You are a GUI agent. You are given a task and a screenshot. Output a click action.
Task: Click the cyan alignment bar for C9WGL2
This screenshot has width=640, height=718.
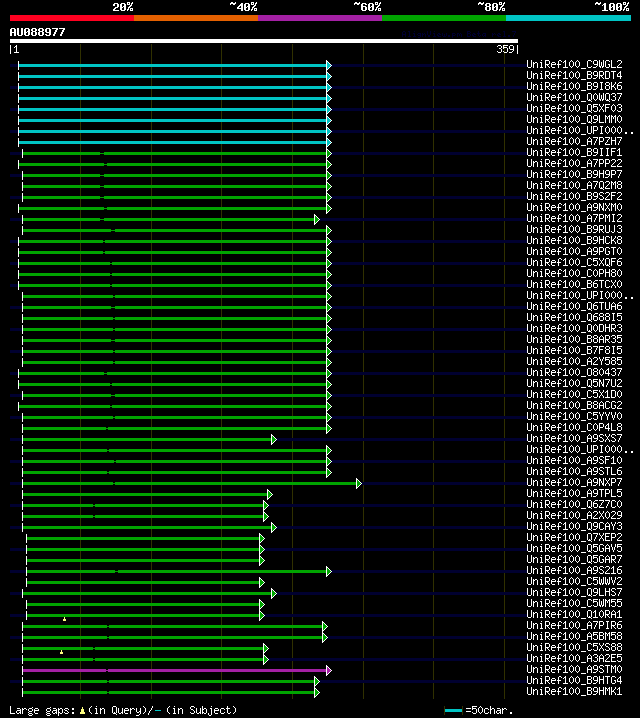coord(172,65)
